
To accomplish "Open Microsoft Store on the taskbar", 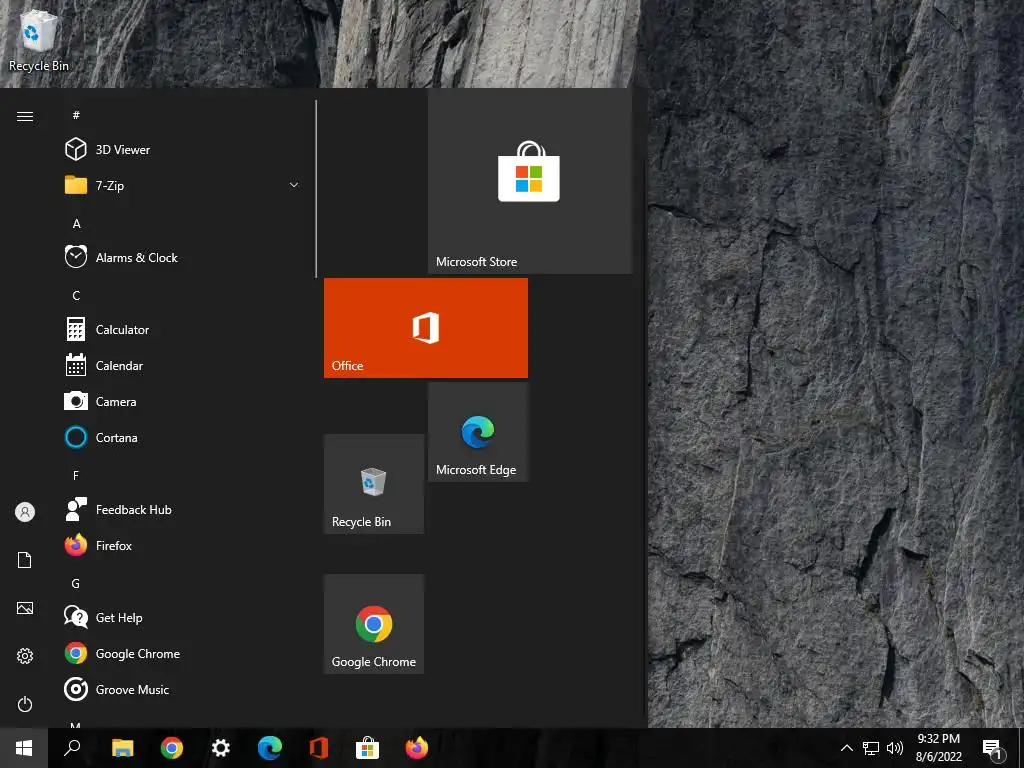I will 368,748.
